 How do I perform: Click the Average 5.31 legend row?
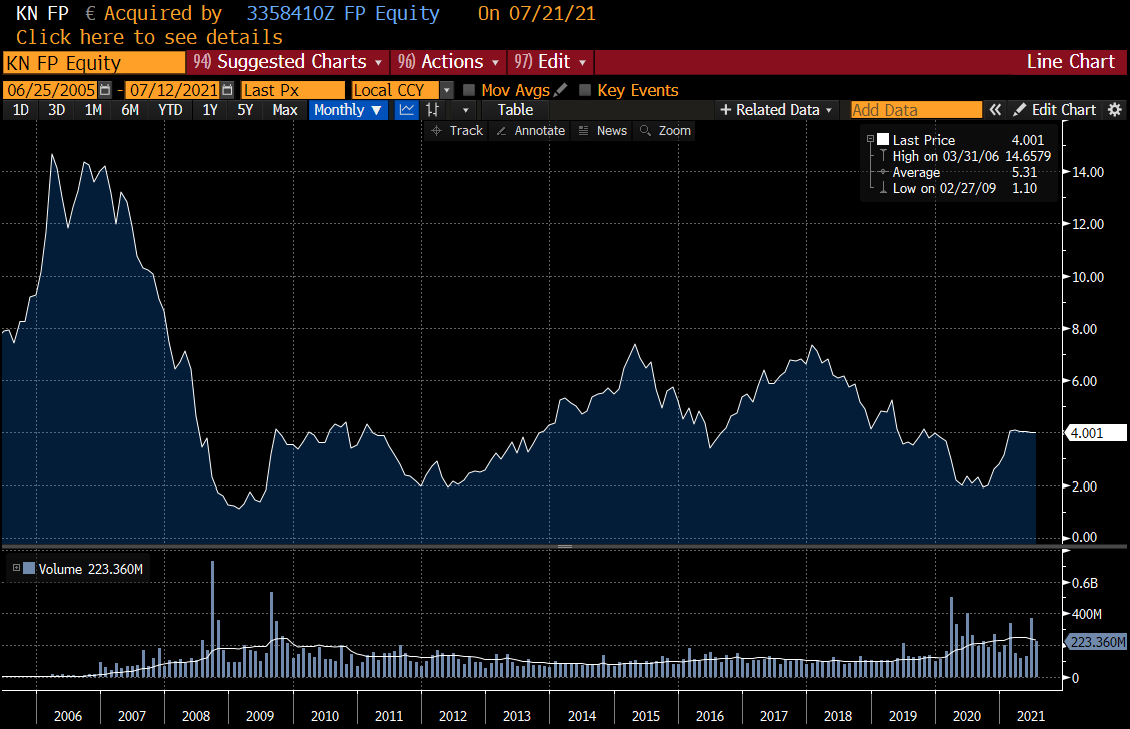[956, 172]
